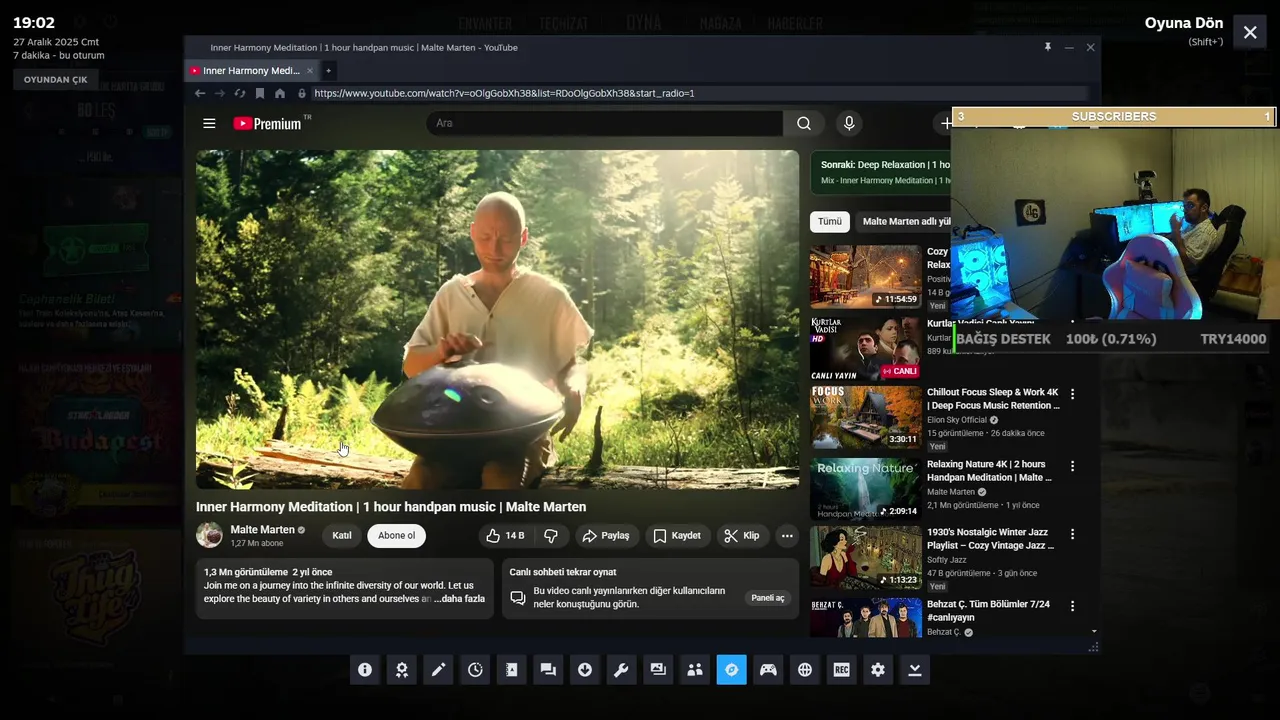Viewport: 1280px width, 720px height.
Task: Collapse the overlay toolbar with down-arrow icon
Action: (x=915, y=670)
